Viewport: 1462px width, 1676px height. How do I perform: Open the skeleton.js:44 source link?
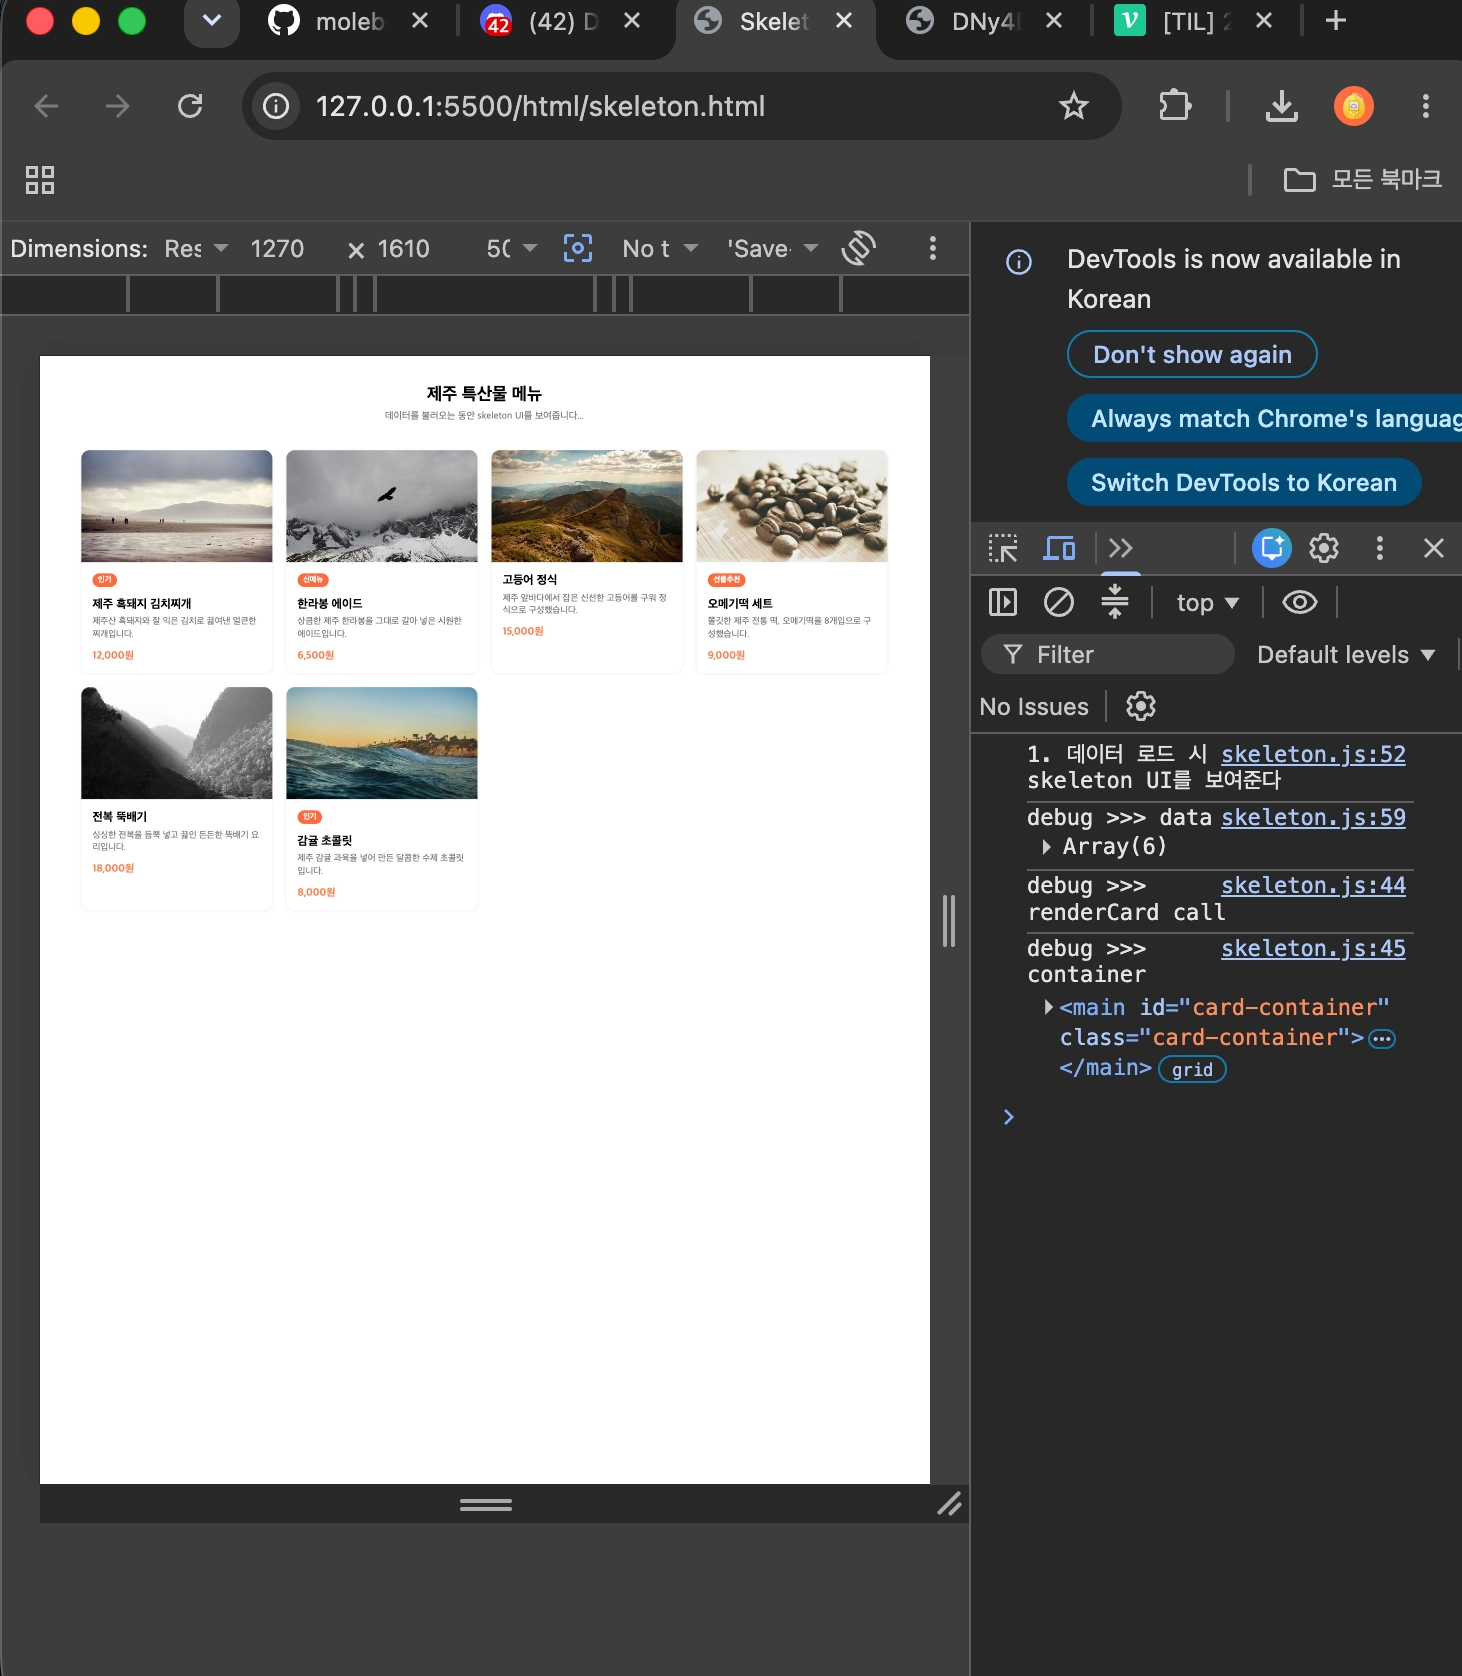tap(1313, 885)
